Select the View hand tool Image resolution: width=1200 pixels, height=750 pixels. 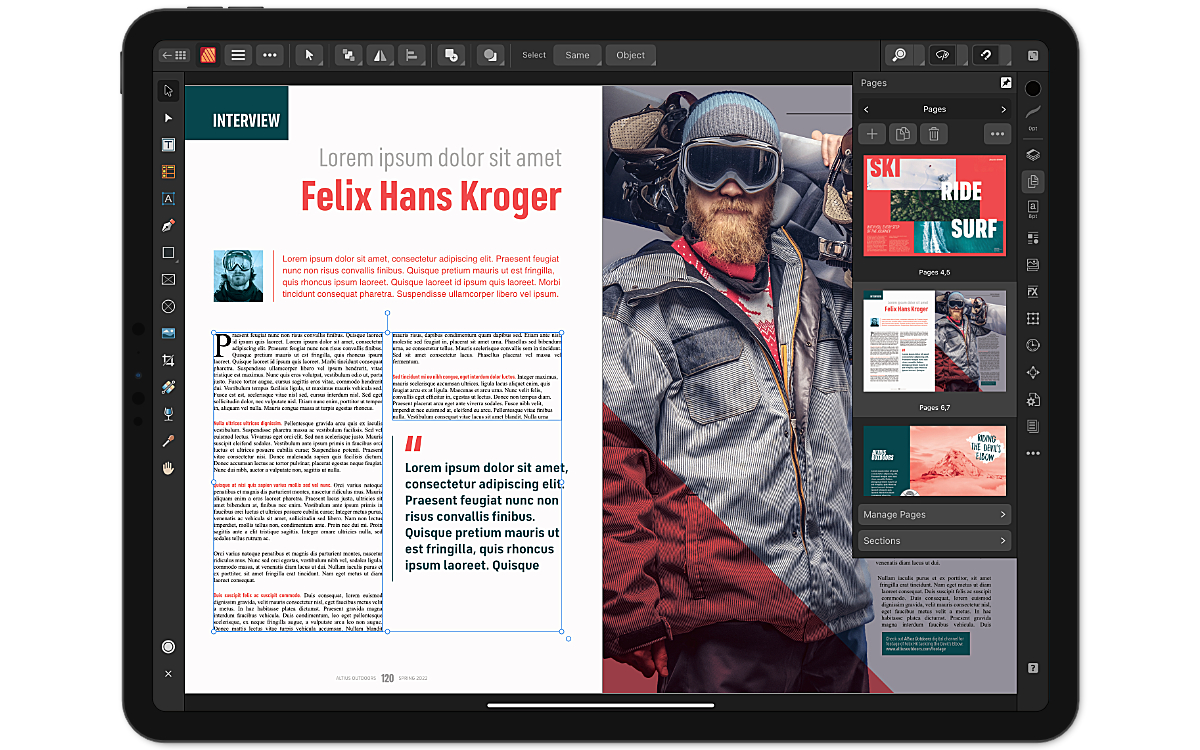coord(168,467)
